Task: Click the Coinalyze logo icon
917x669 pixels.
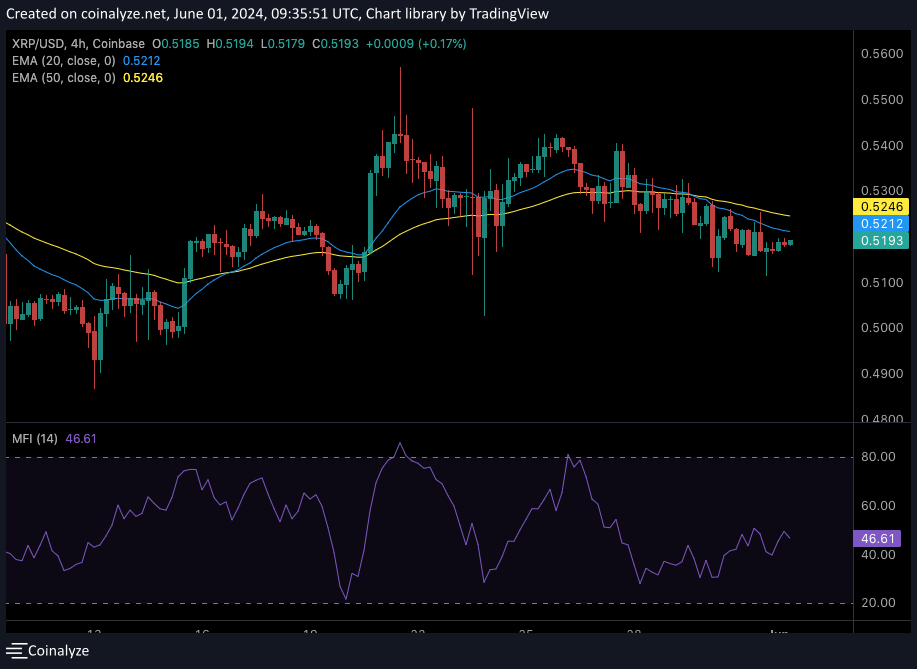Action: point(16,651)
